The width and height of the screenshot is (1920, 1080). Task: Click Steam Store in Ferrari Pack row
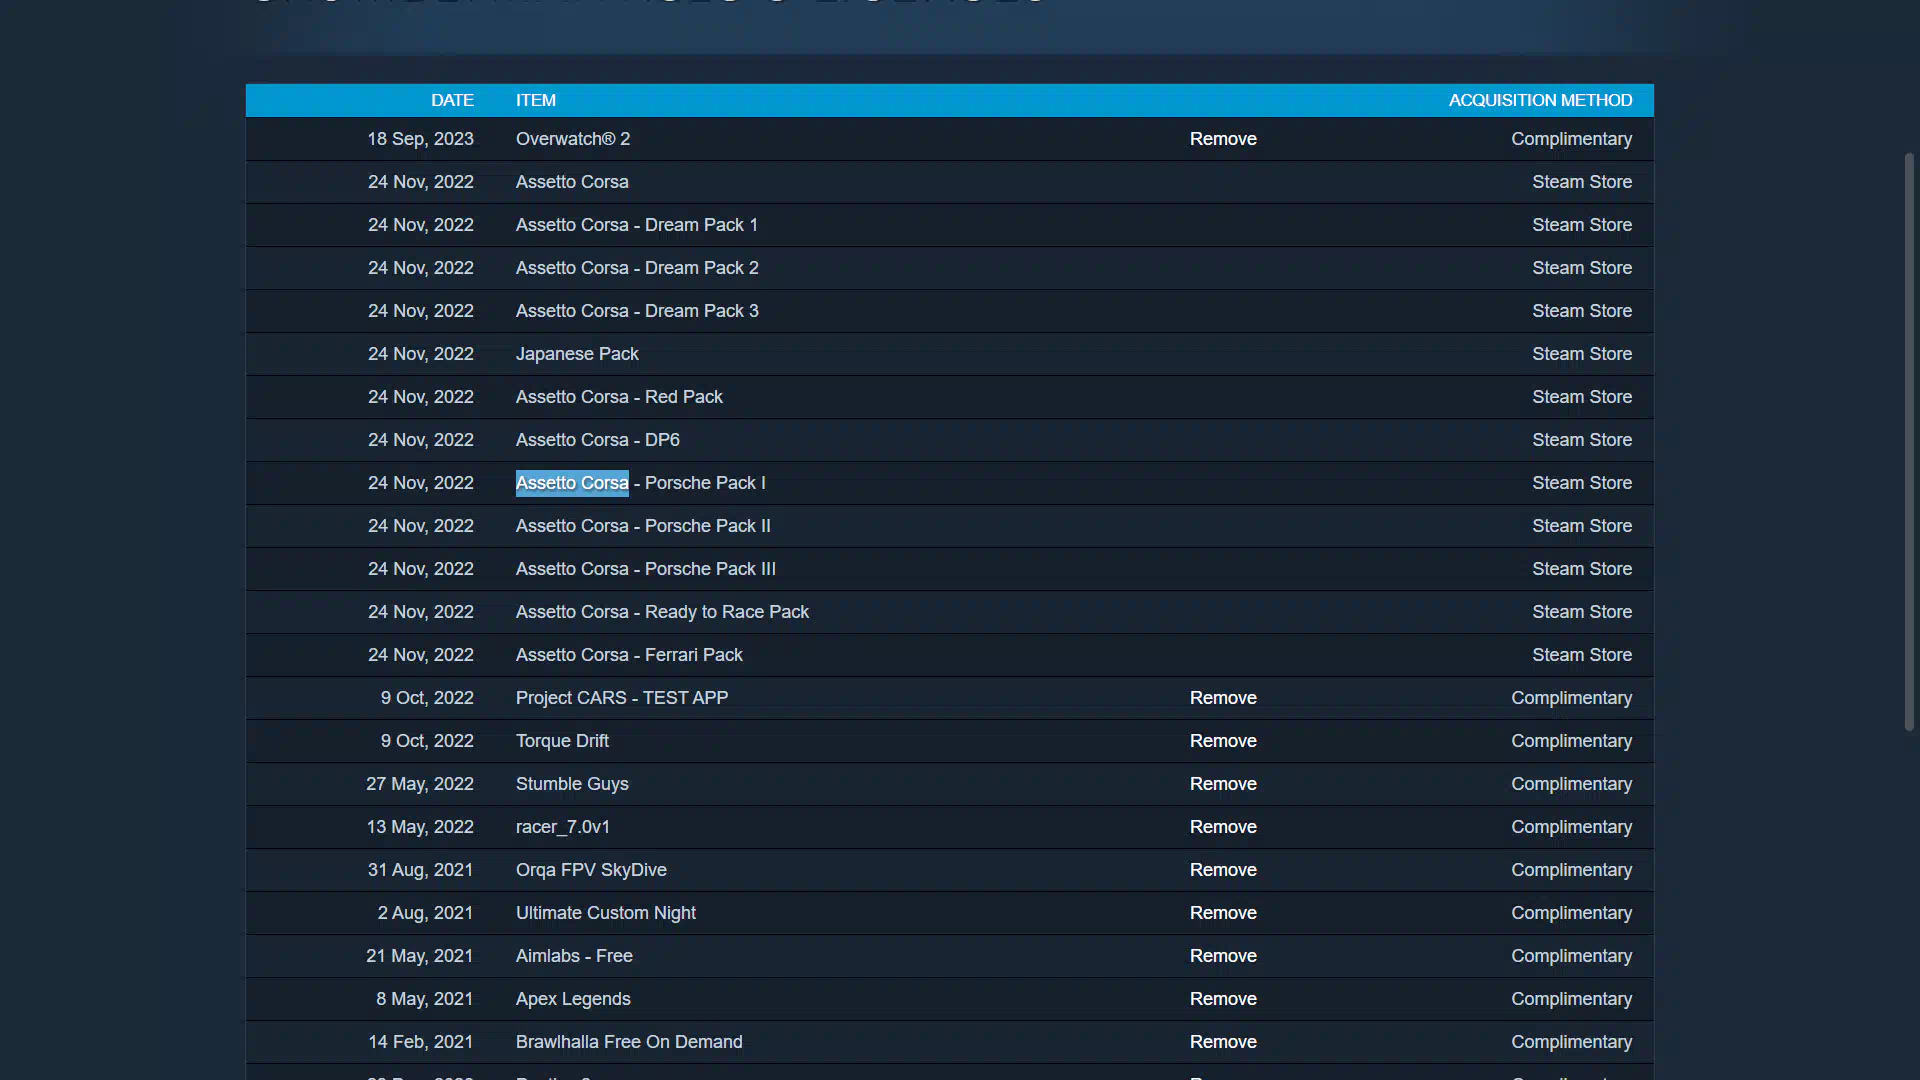1582,655
